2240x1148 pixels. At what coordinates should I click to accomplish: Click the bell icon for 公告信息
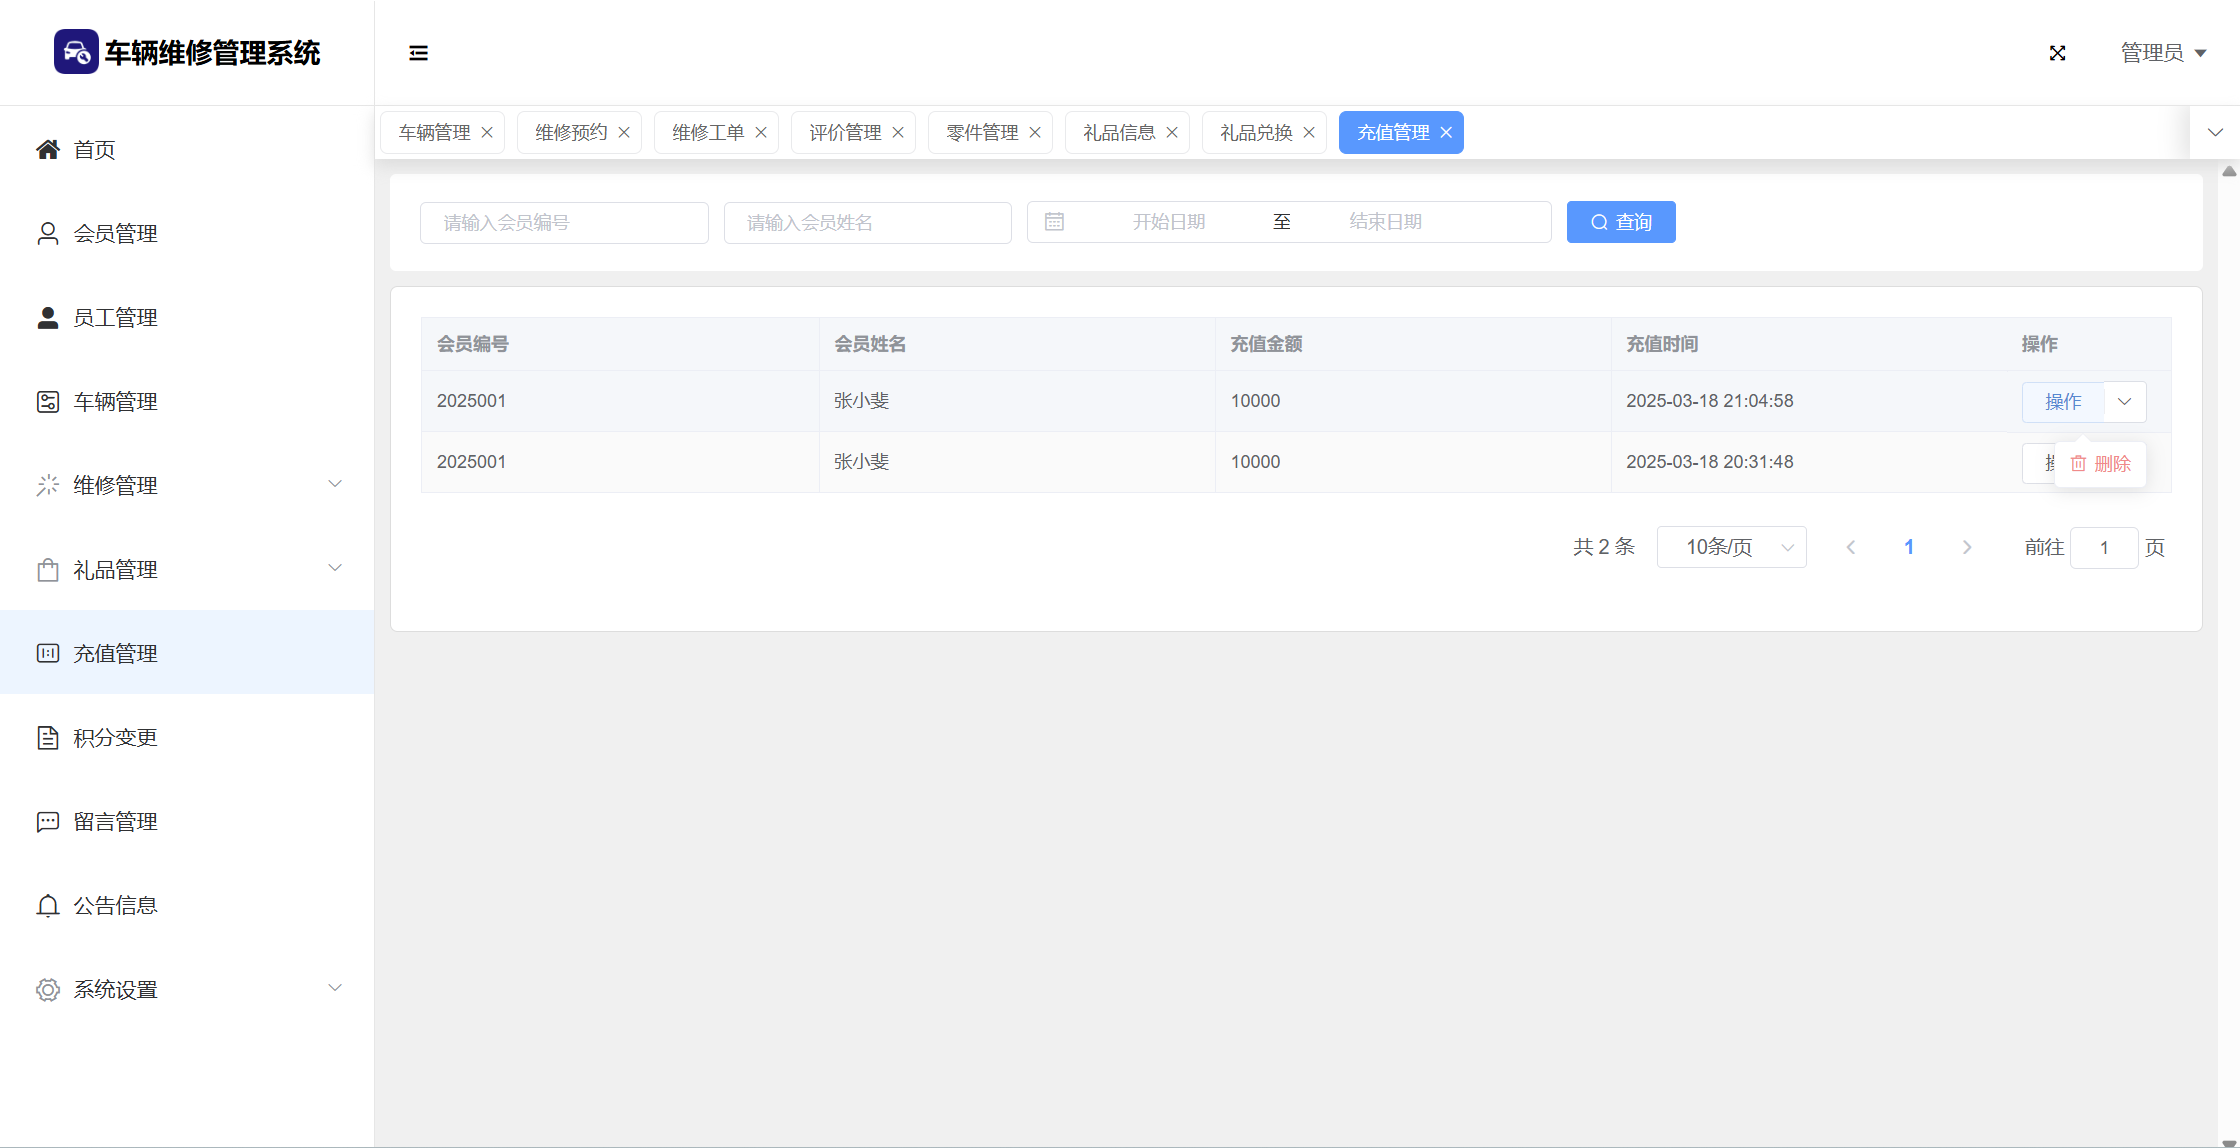[x=47, y=906]
